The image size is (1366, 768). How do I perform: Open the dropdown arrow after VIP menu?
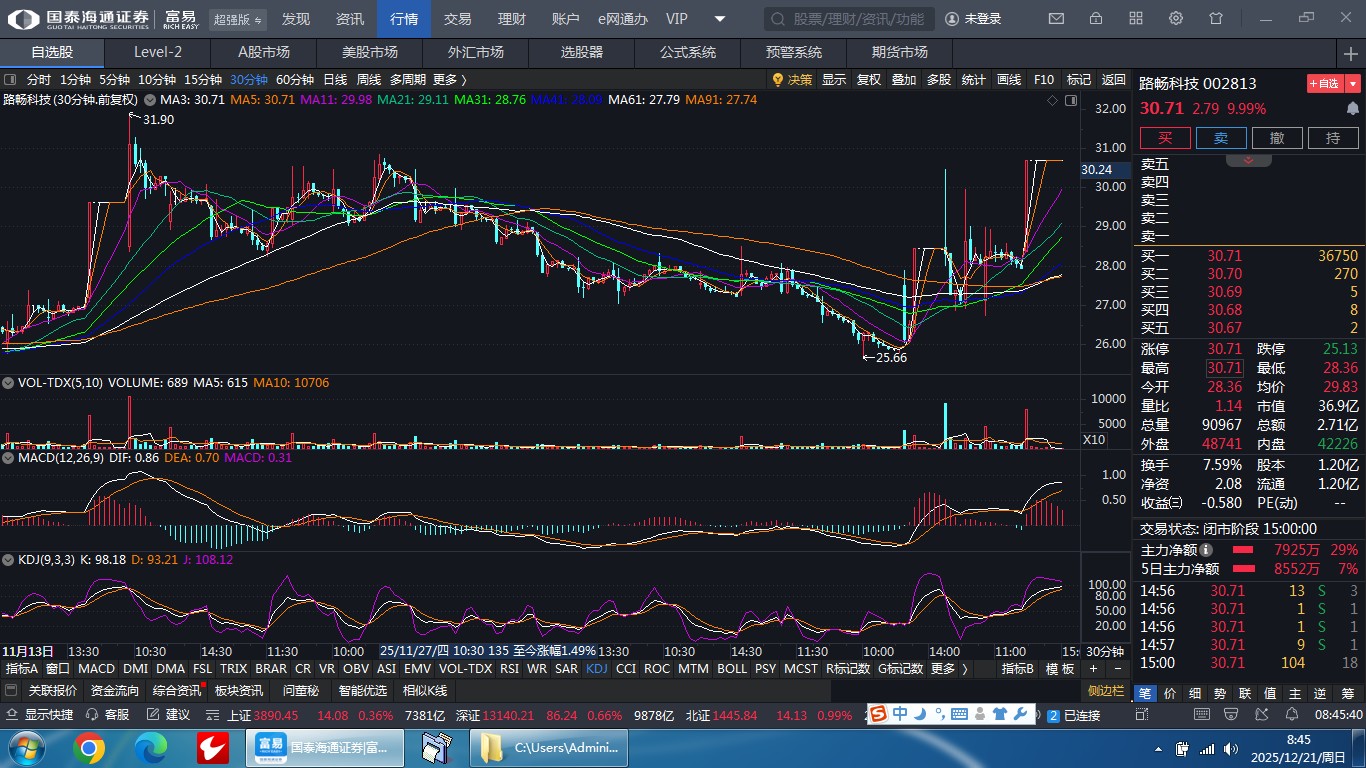(720, 19)
